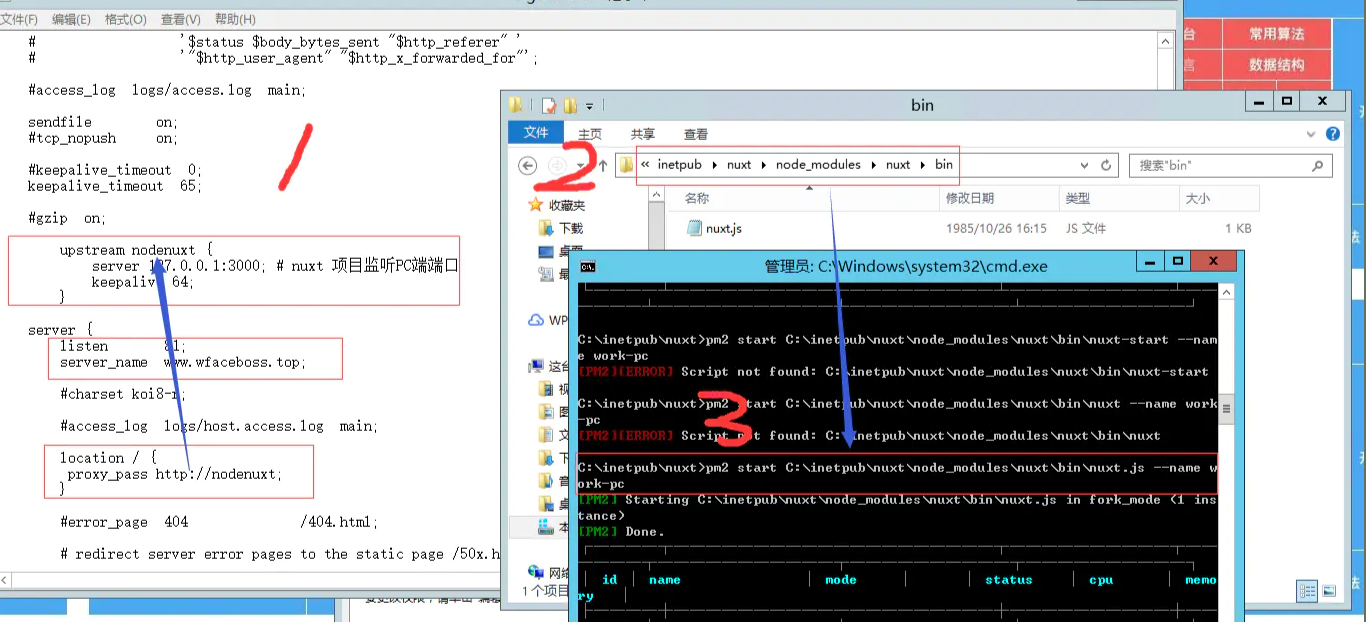Select the Downloads (下载) folder in navigation pane
Screen dimensions: 1366x622
click(x=560, y=229)
